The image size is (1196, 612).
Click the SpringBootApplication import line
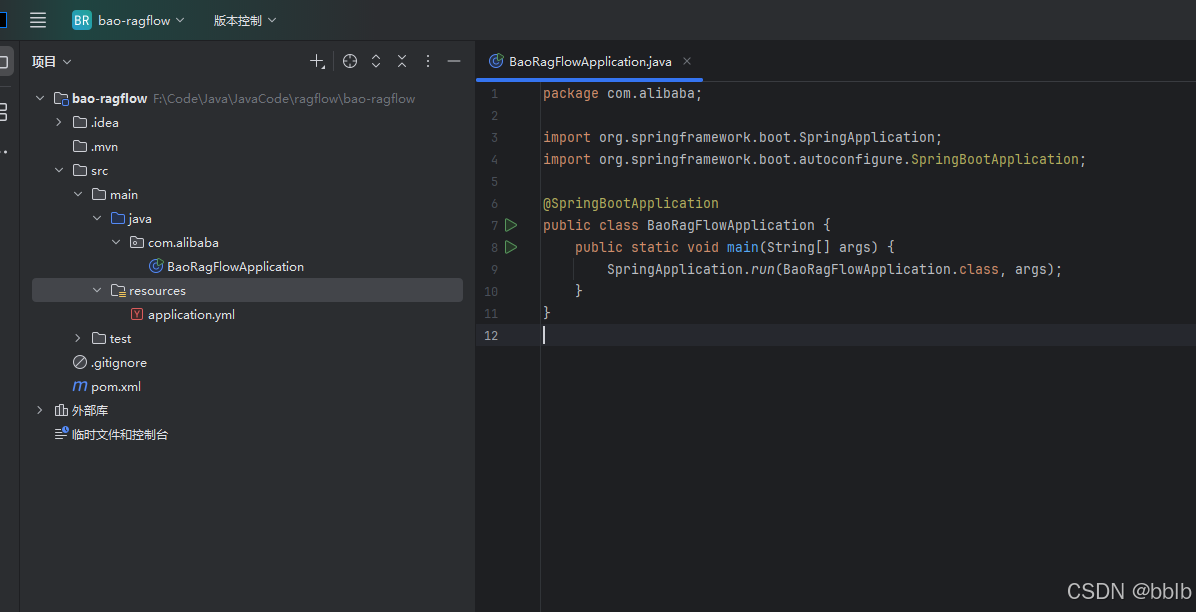click(815, 159)
